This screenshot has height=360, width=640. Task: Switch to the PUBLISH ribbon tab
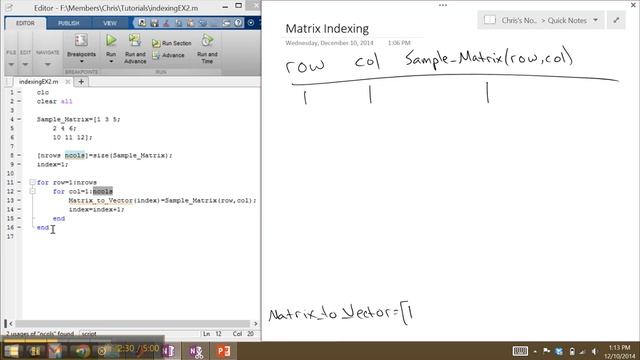69,23
